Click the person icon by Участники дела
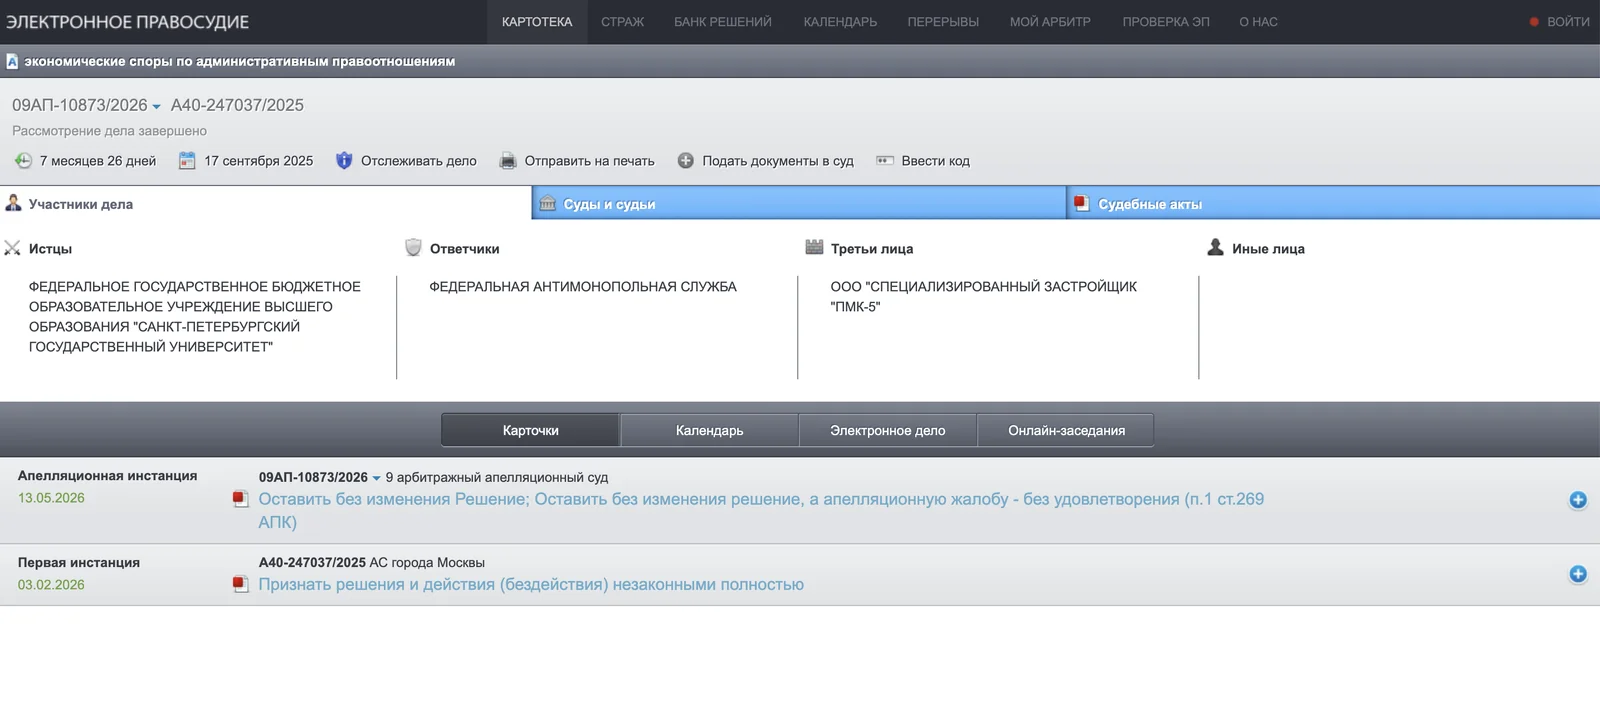 point(13,203)
